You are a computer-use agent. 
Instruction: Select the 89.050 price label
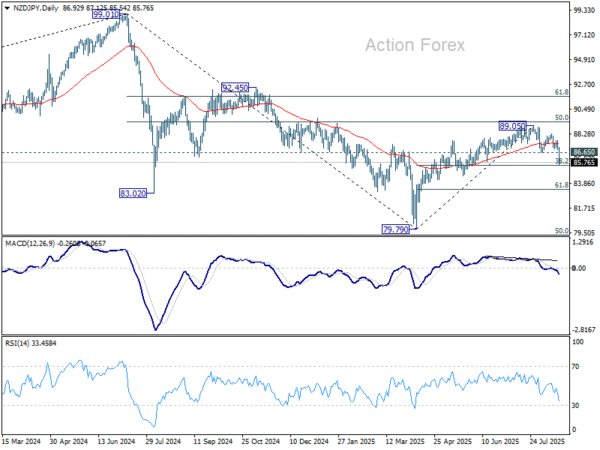pos(512,126)
